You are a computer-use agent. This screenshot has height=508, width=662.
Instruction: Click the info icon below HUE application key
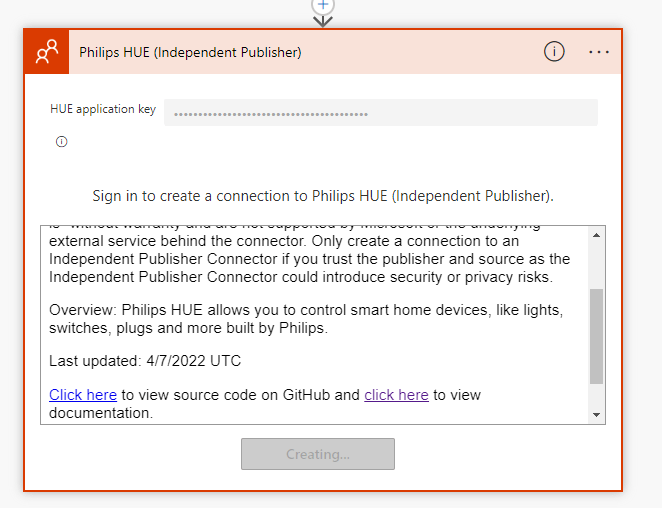coord(61,142)
